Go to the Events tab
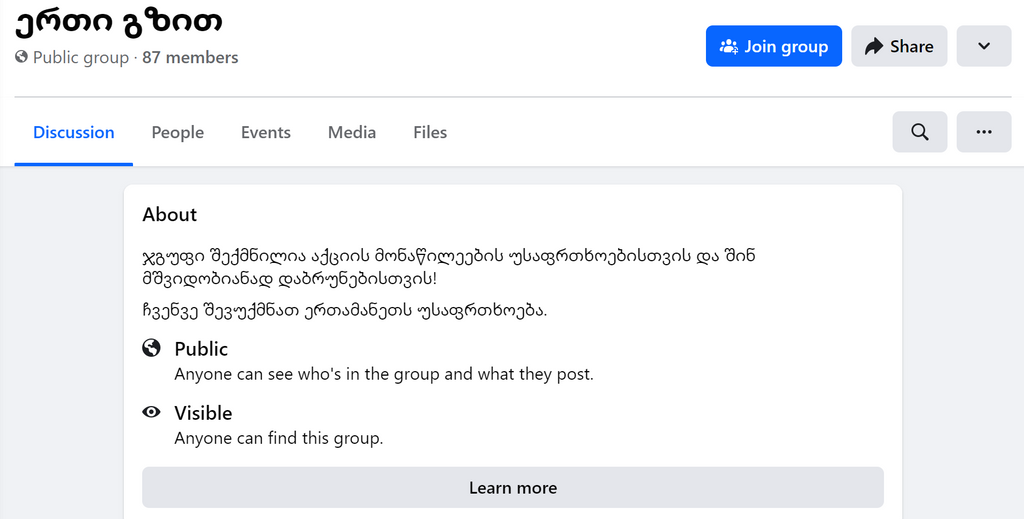 (266, 132)
